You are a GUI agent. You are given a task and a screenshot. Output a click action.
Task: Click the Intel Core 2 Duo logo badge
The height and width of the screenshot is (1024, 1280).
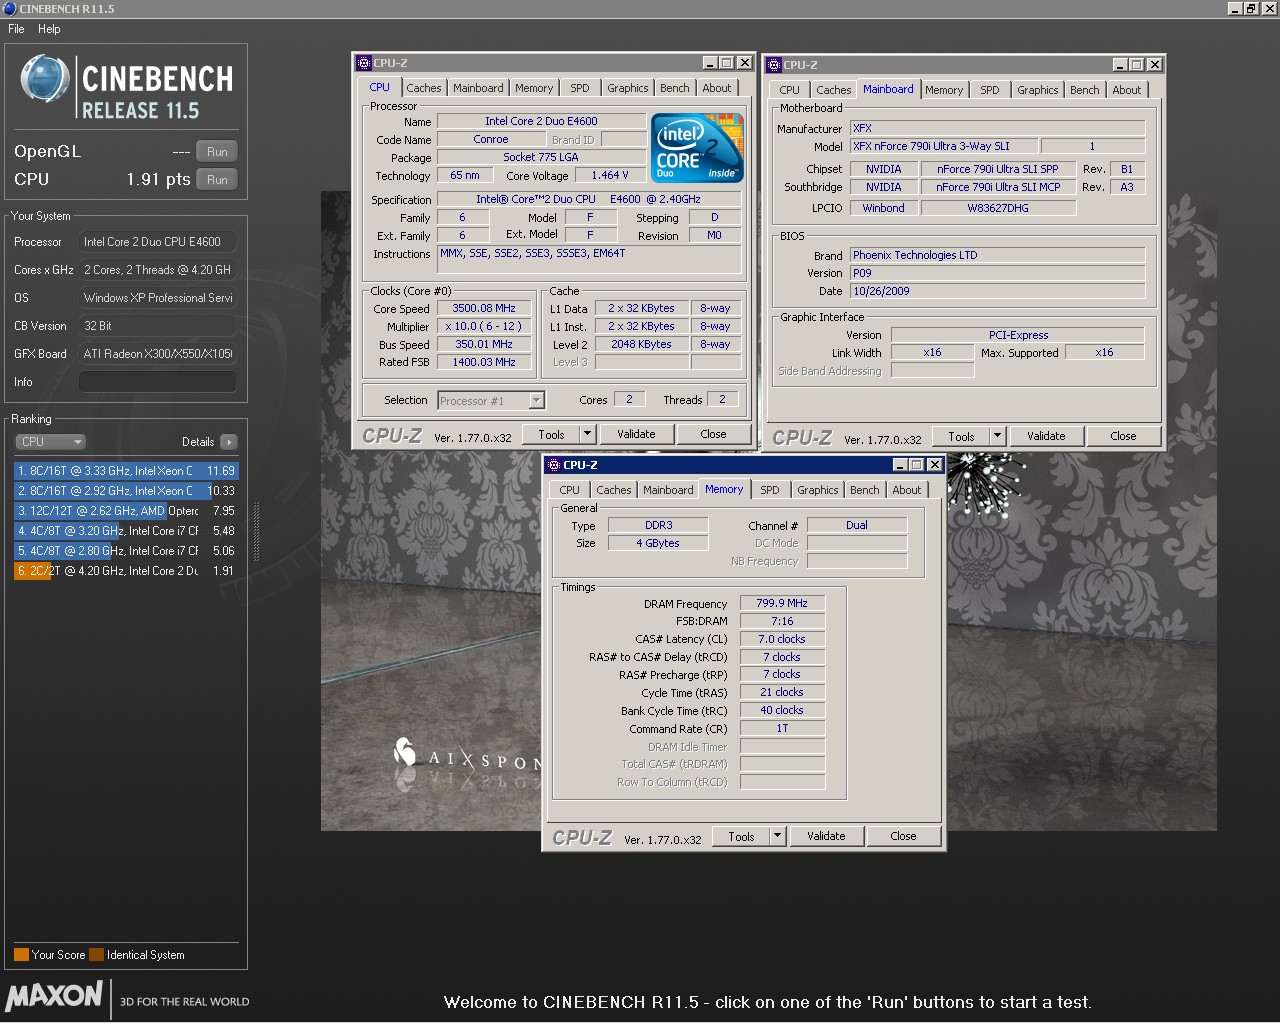click(697, 148)
